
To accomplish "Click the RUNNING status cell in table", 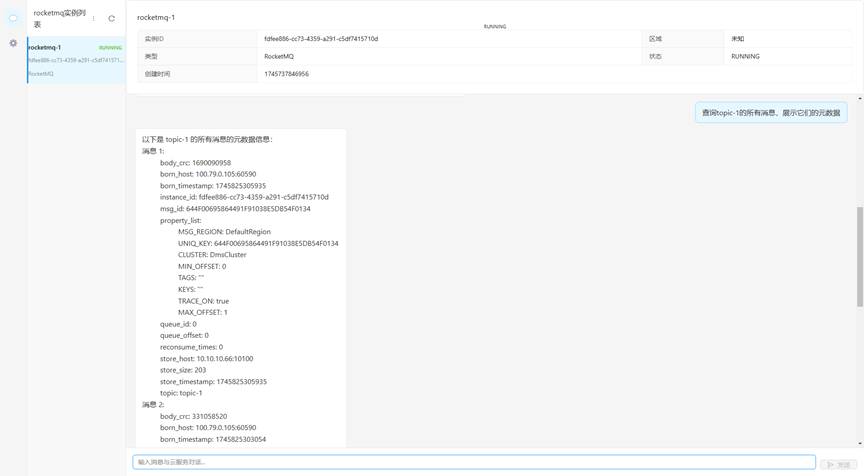I will (745, 56).
